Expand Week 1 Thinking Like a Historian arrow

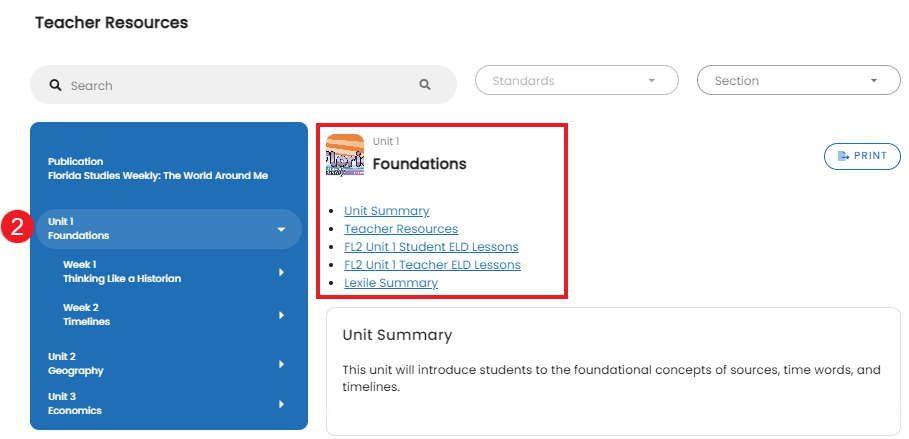coord(282,272)
